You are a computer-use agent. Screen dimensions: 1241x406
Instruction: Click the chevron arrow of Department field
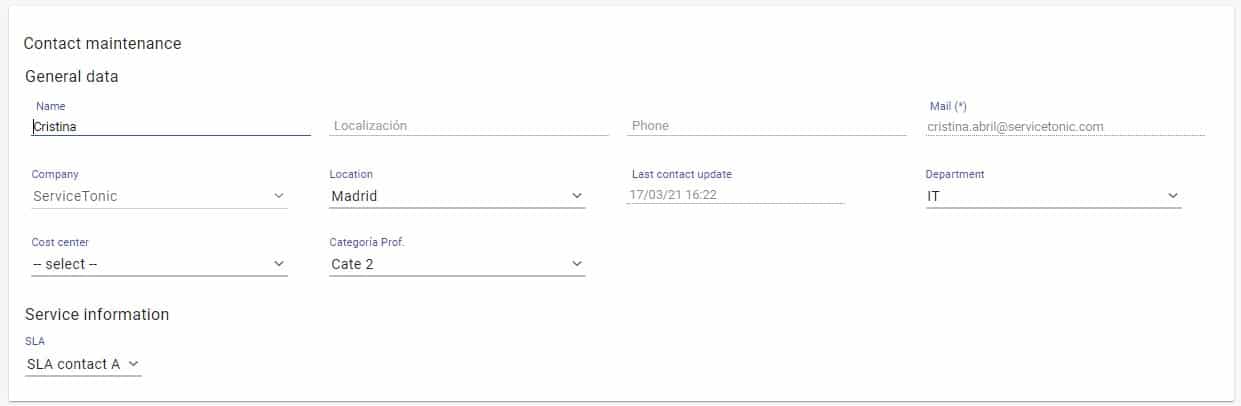point(1173,196)
